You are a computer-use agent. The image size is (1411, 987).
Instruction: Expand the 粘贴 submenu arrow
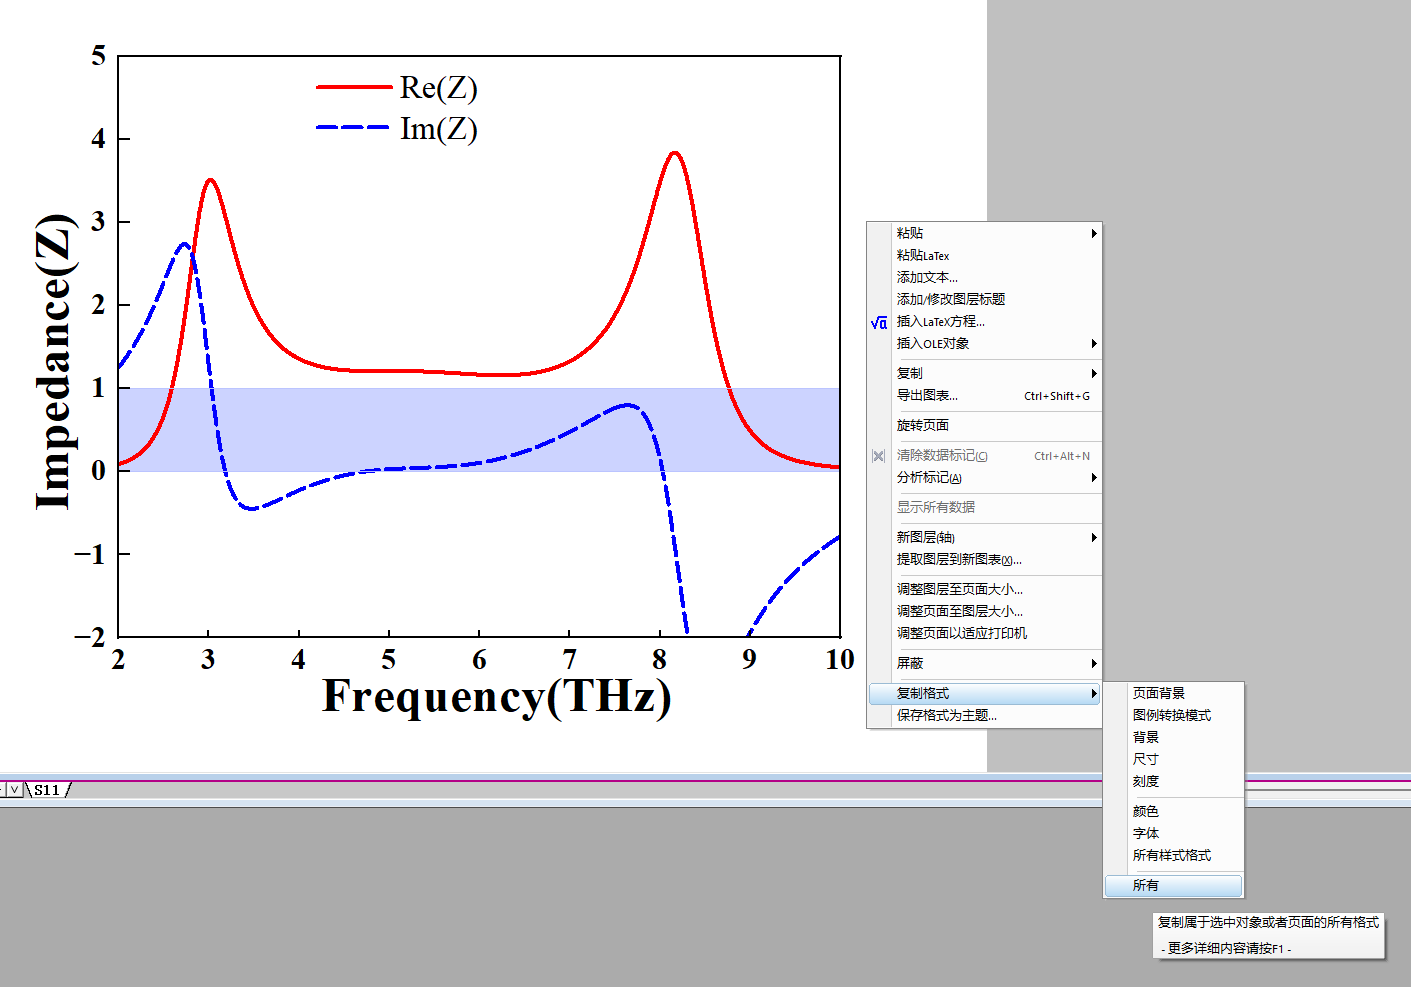coord(1094,233)
